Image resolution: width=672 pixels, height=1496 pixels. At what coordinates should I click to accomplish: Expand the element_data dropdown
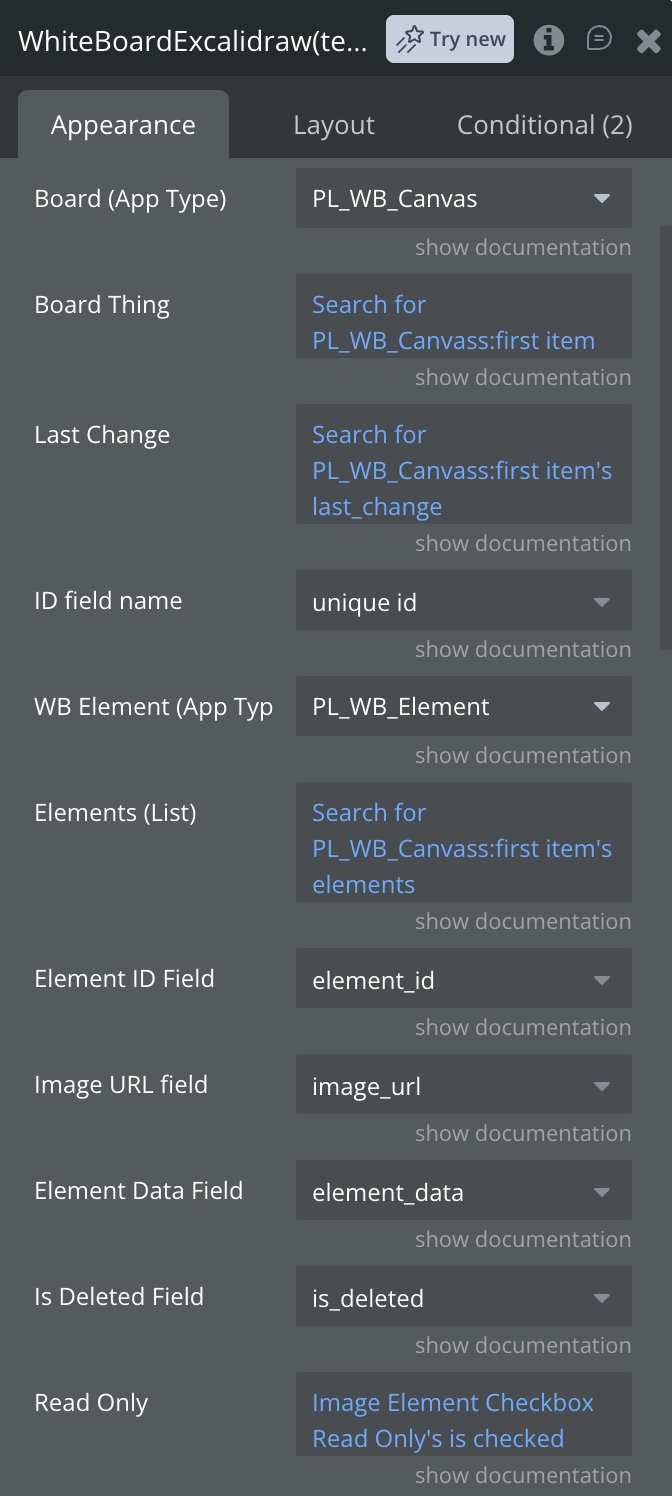(x=464, y=1190)
